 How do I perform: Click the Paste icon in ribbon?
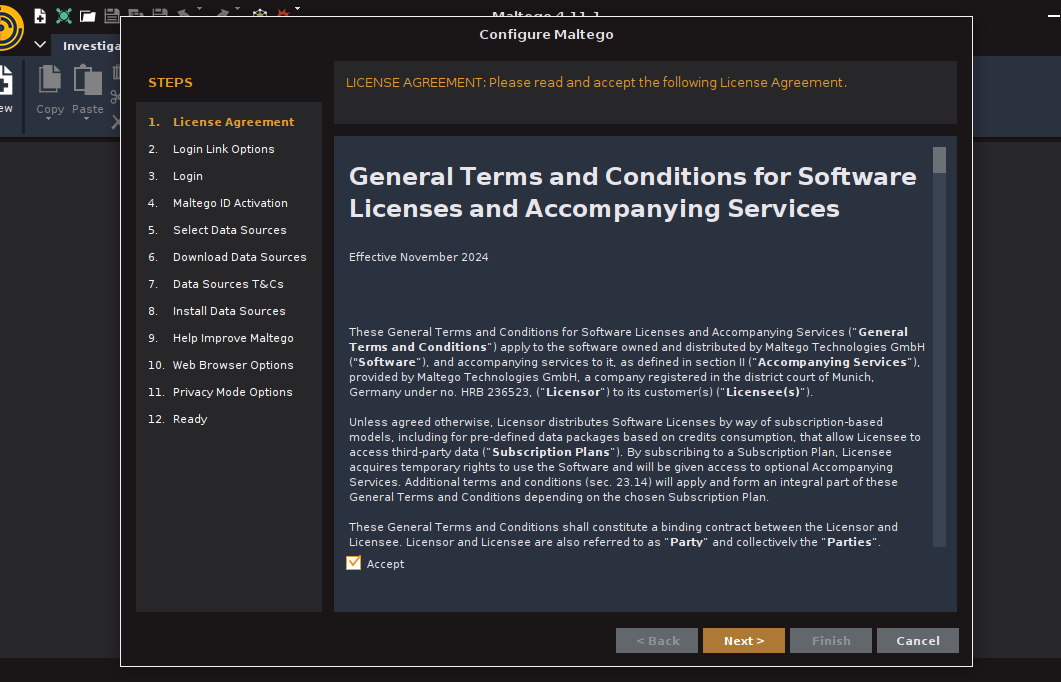87,80
